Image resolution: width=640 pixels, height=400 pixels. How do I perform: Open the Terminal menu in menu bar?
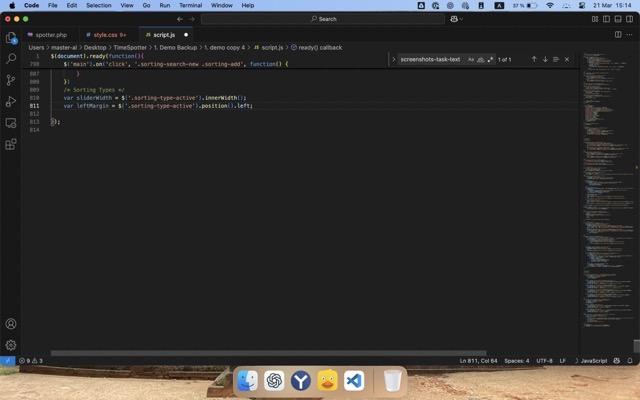[190, 5]
